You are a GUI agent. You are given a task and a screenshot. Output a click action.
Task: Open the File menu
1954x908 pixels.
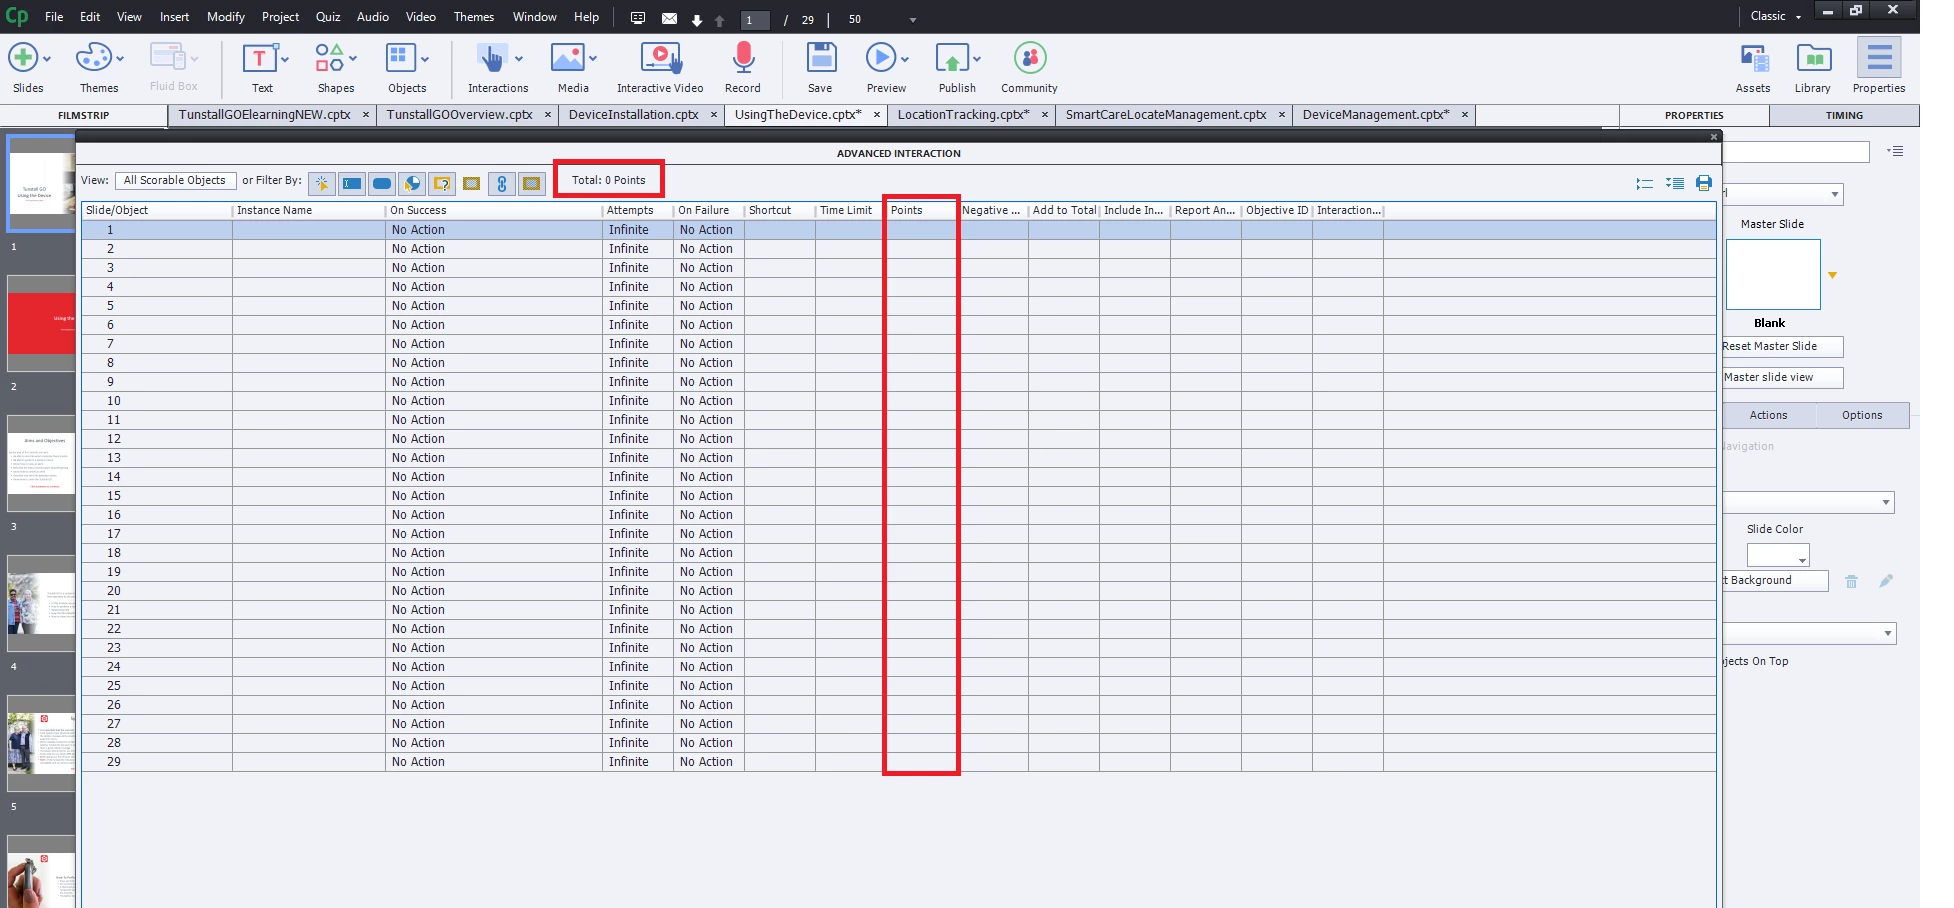click(54, 17)
